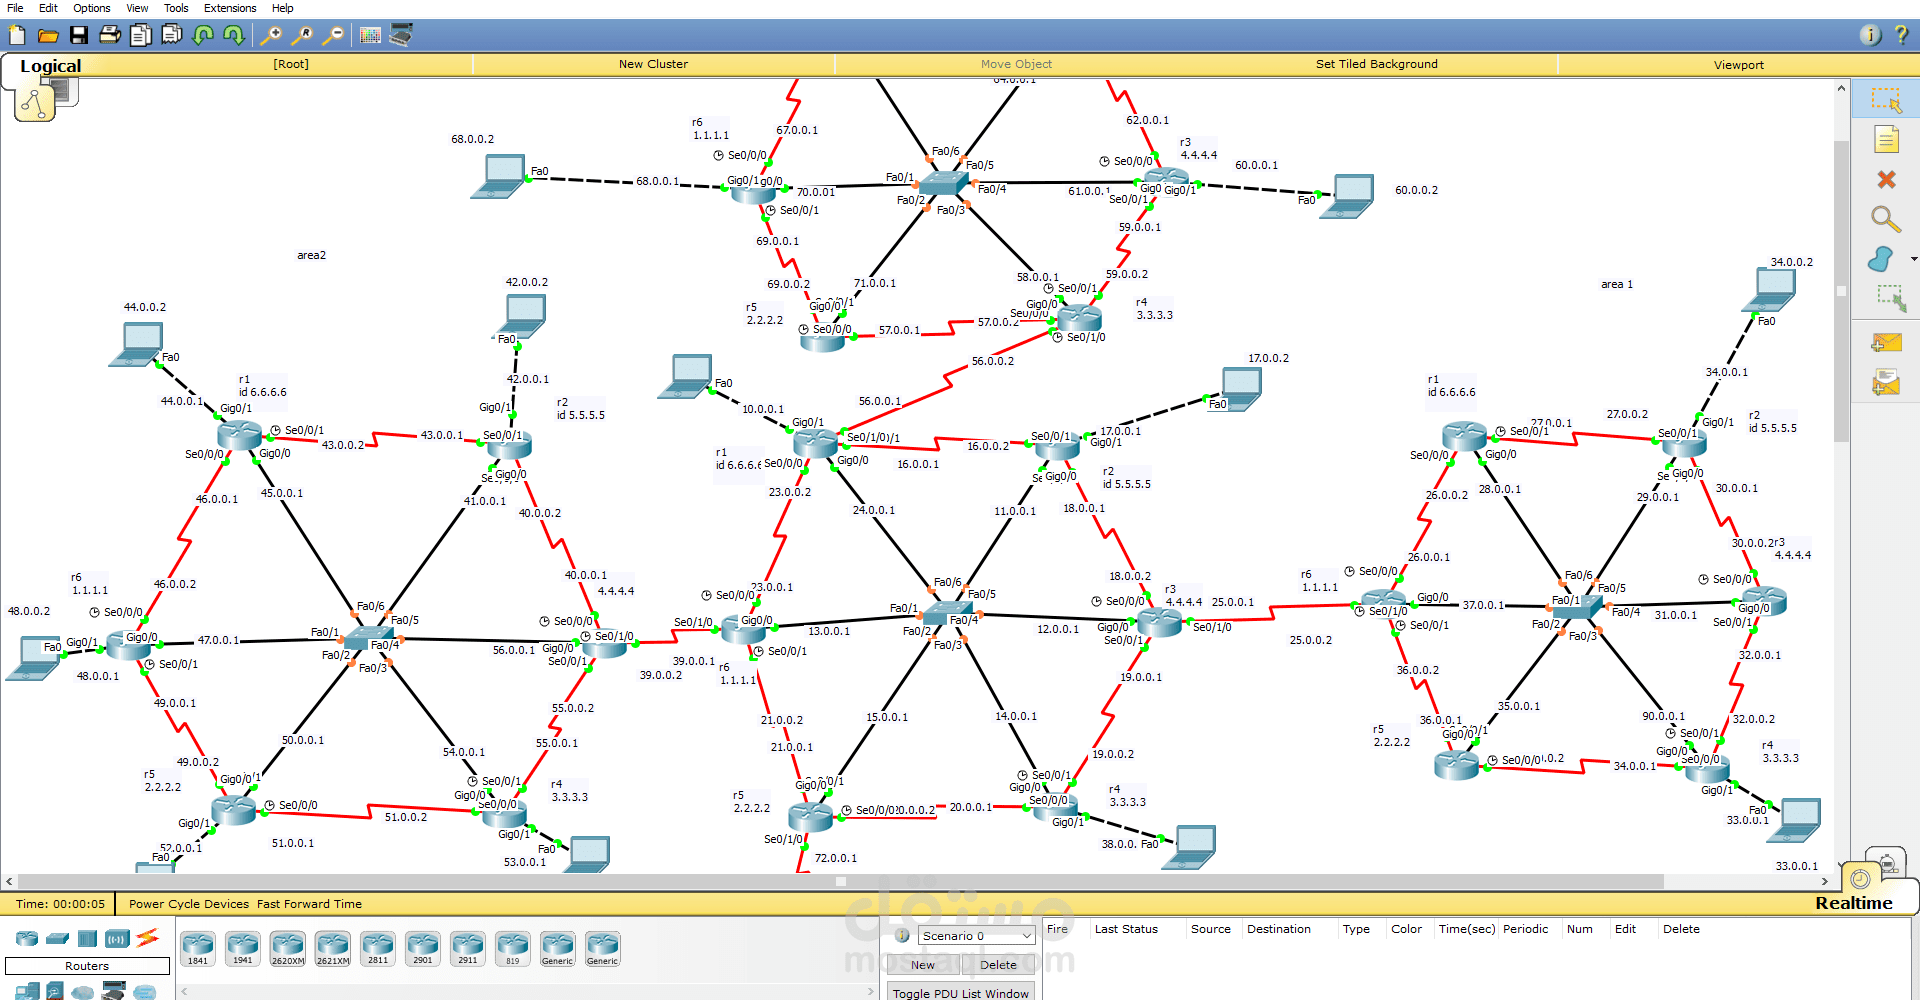The height and width of the screenshot is (1000, 1920).
Task: Select the Routers category label
Action: tap(86, 966)
